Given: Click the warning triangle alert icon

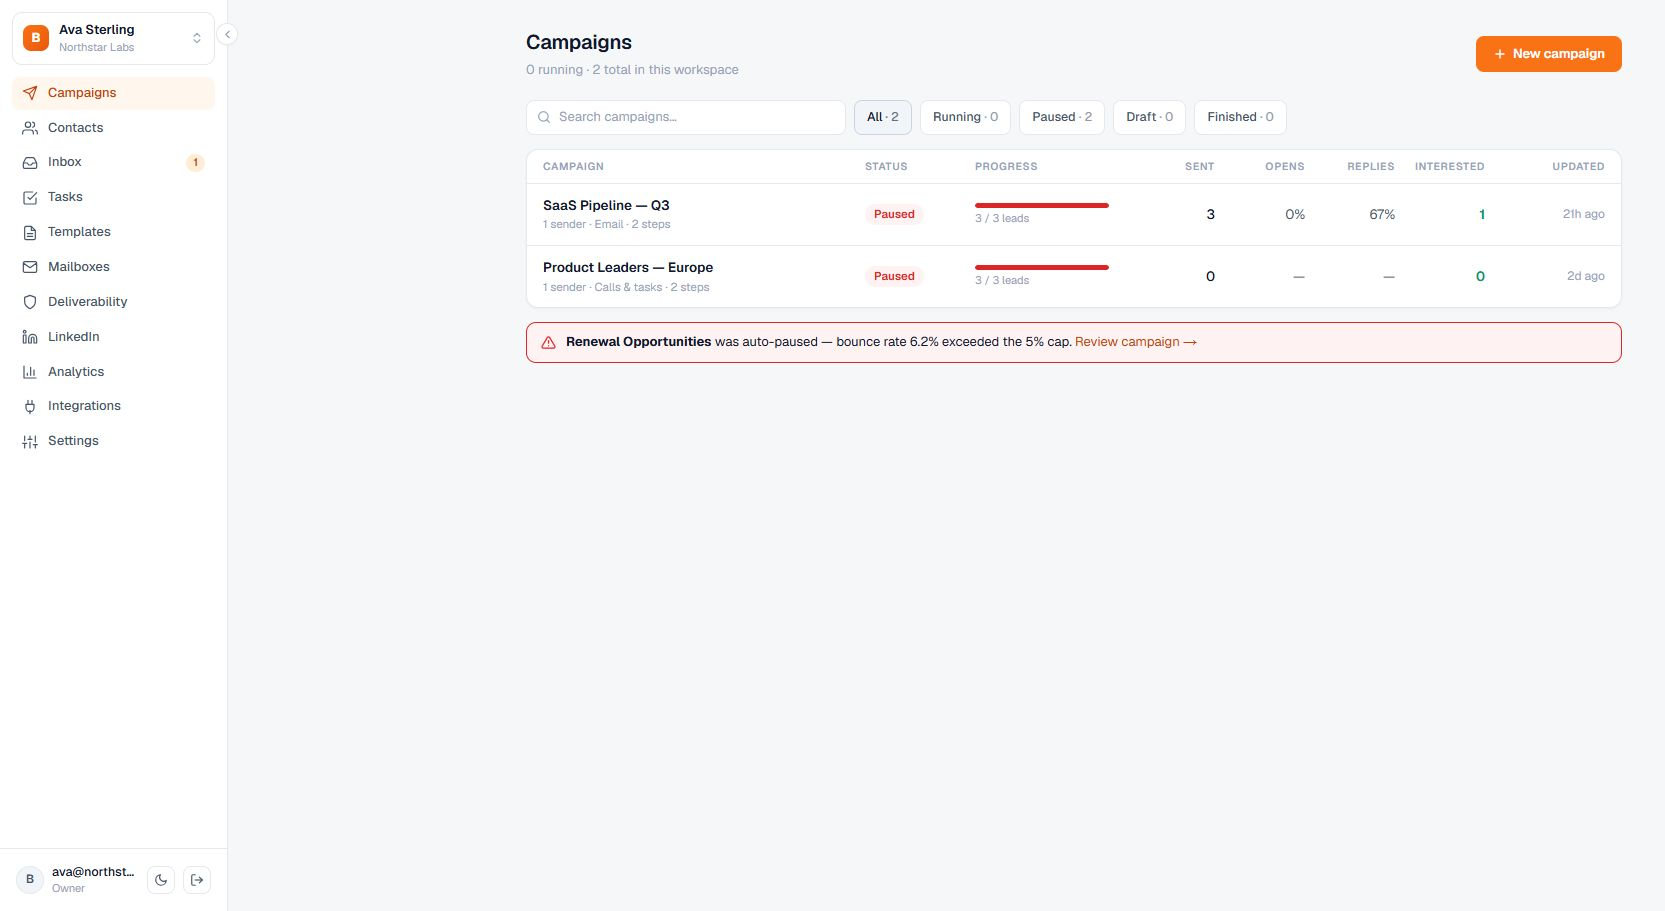Looking at the screenshot, I should coord(549,342).
